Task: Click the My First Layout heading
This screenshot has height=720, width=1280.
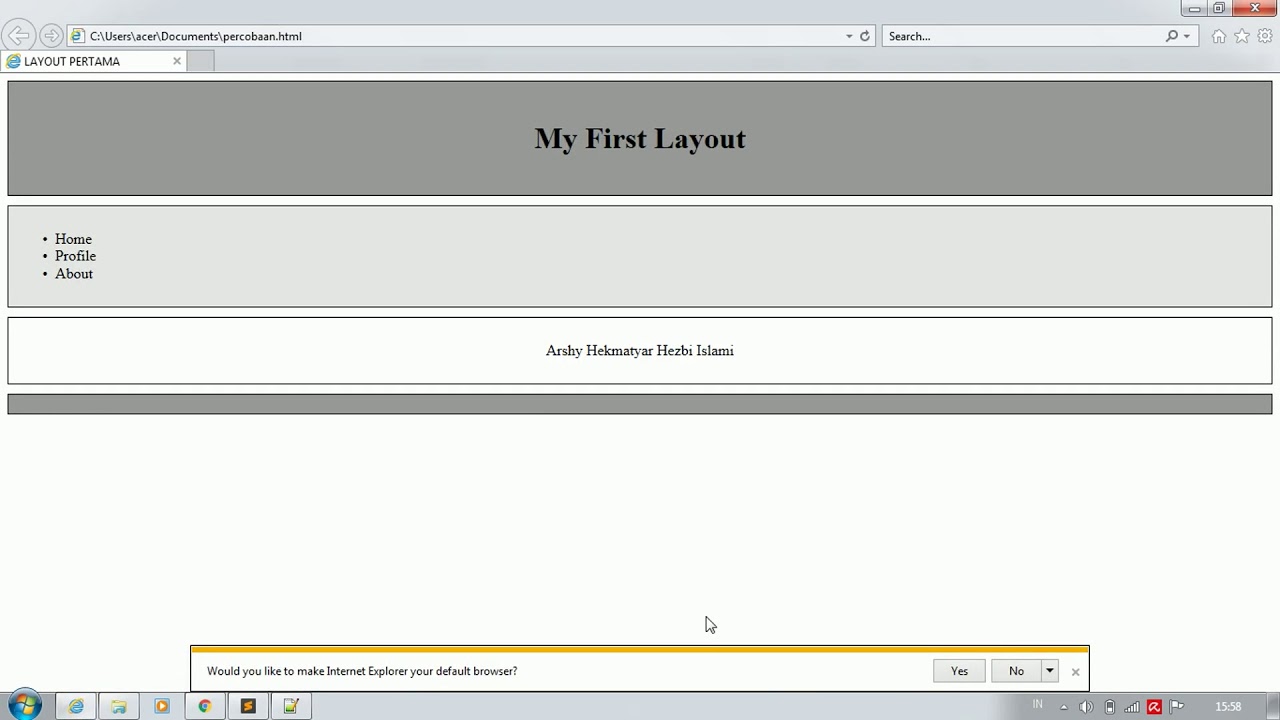Action: click(x=640, y=138)
